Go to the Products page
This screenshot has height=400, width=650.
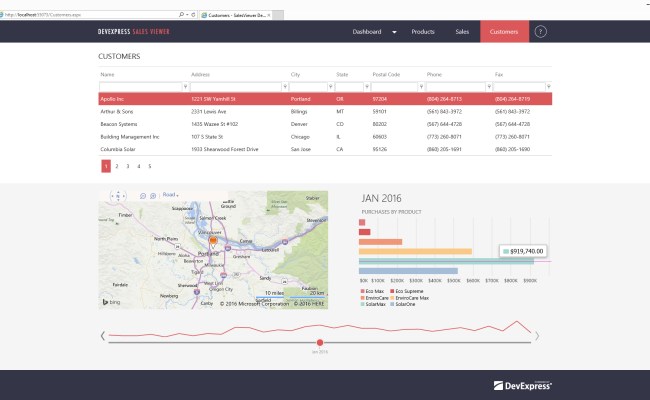pyautogui.click(x=423, y=32)
